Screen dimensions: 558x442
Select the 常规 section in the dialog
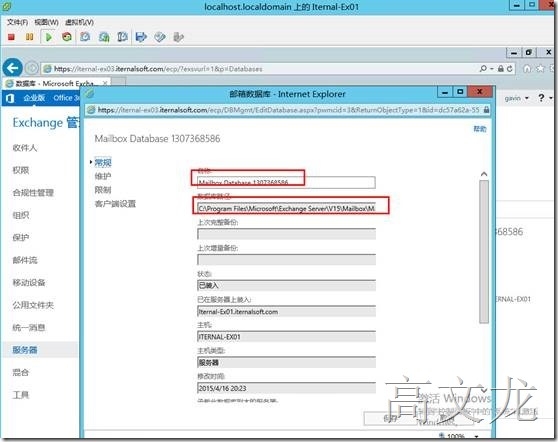coord(103,163)
